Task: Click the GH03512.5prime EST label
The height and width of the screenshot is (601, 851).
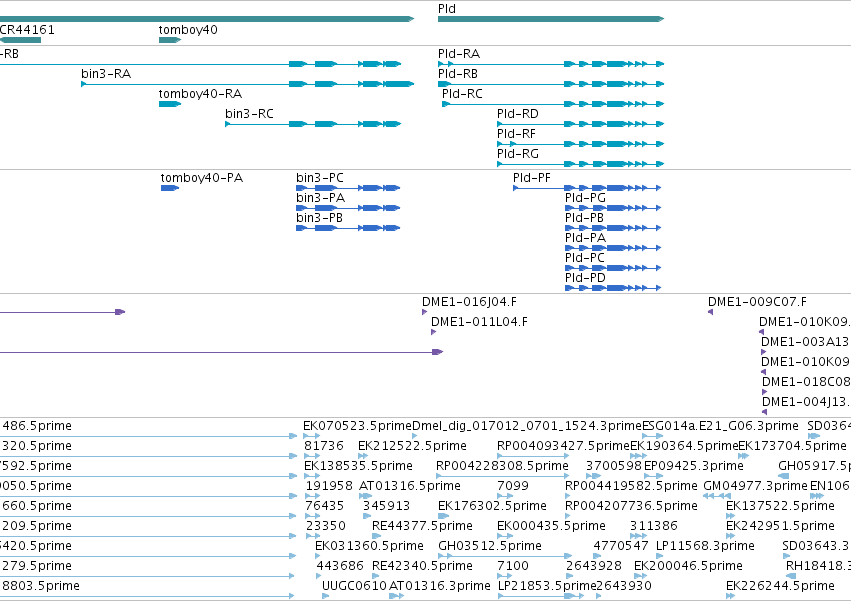Action: point(490,547)
